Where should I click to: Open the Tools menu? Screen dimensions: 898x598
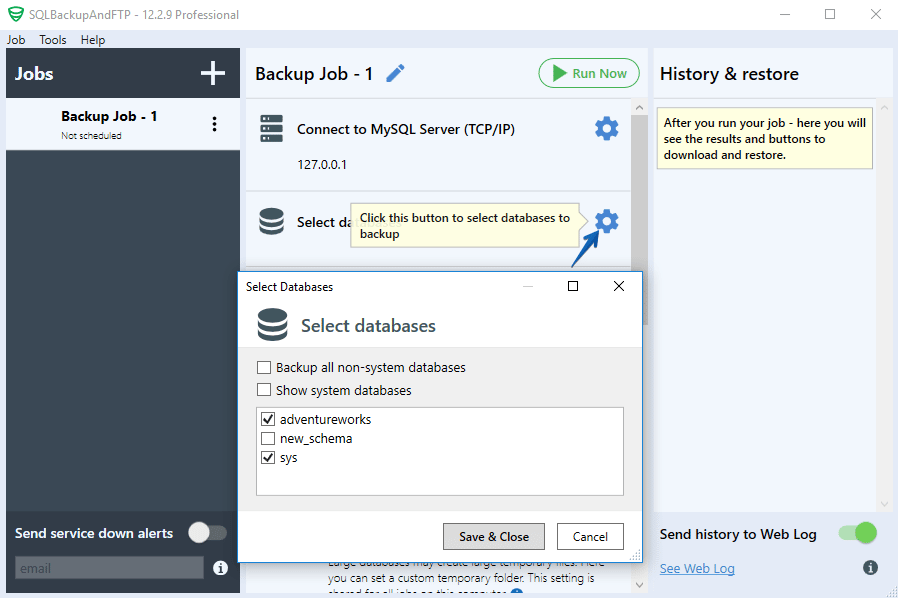tap(53, 40)
